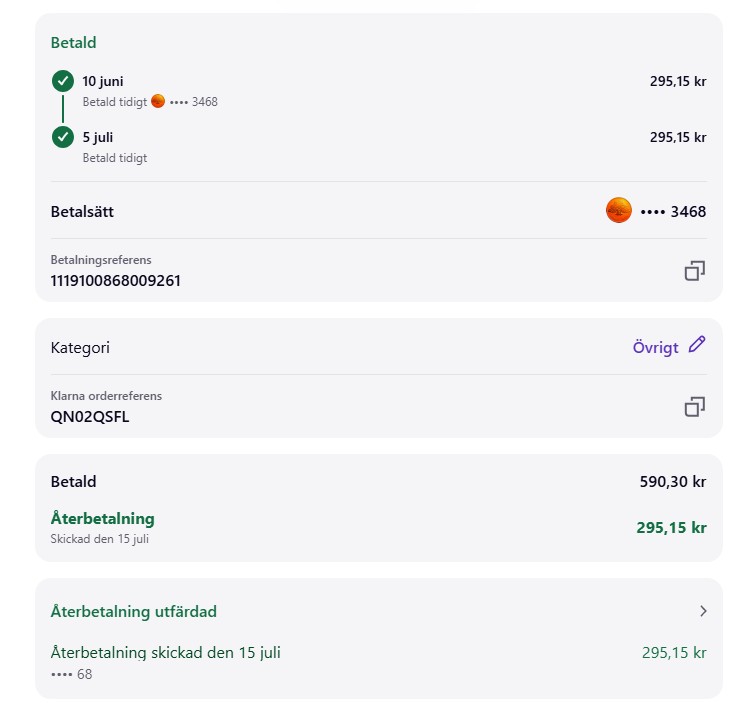This screenshot has height=703, width=755.
Task: Click the Återbetalning skickad den 15 juli entry
Action: [x=165, y=653]
